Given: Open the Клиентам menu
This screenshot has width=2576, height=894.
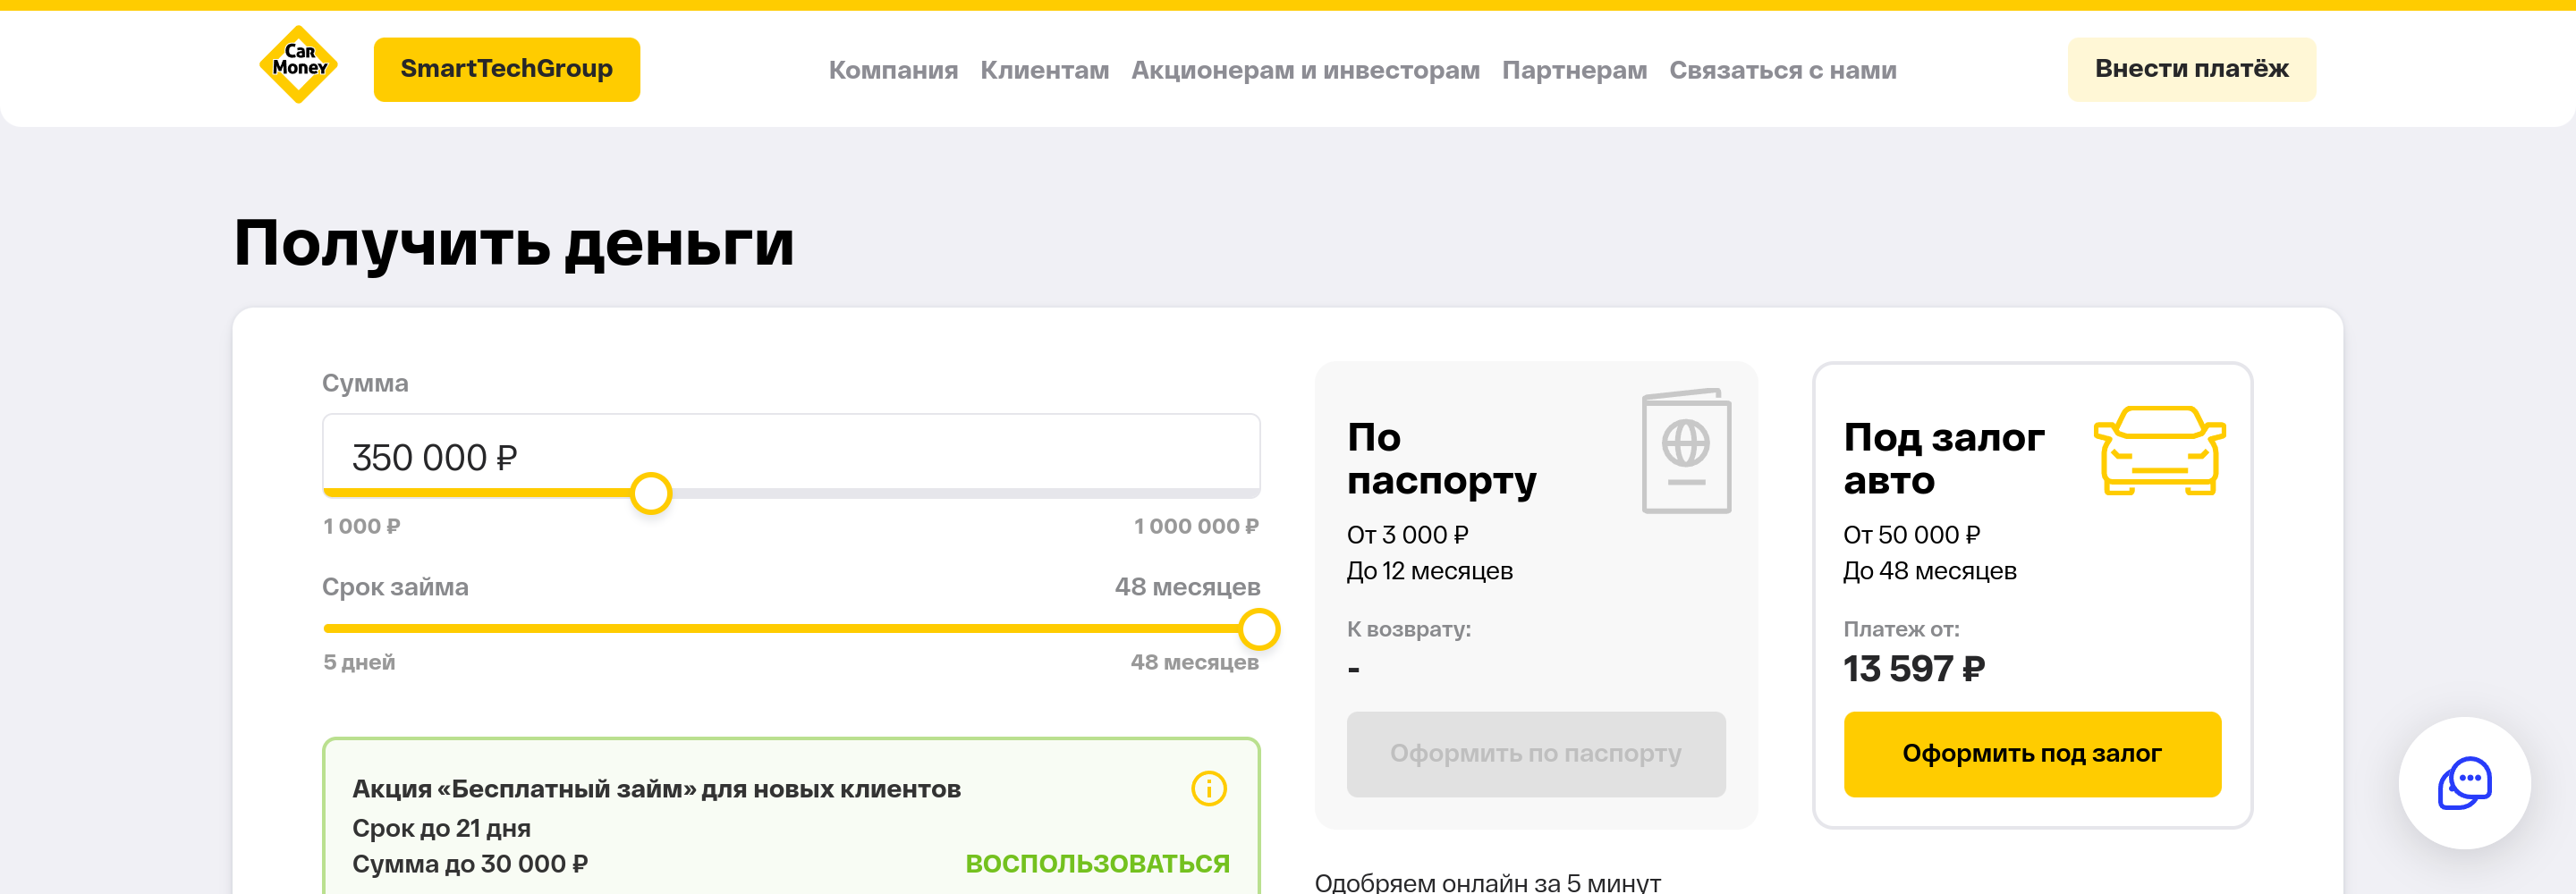Looking at the screenshot, I should [x=1044, y=70].
